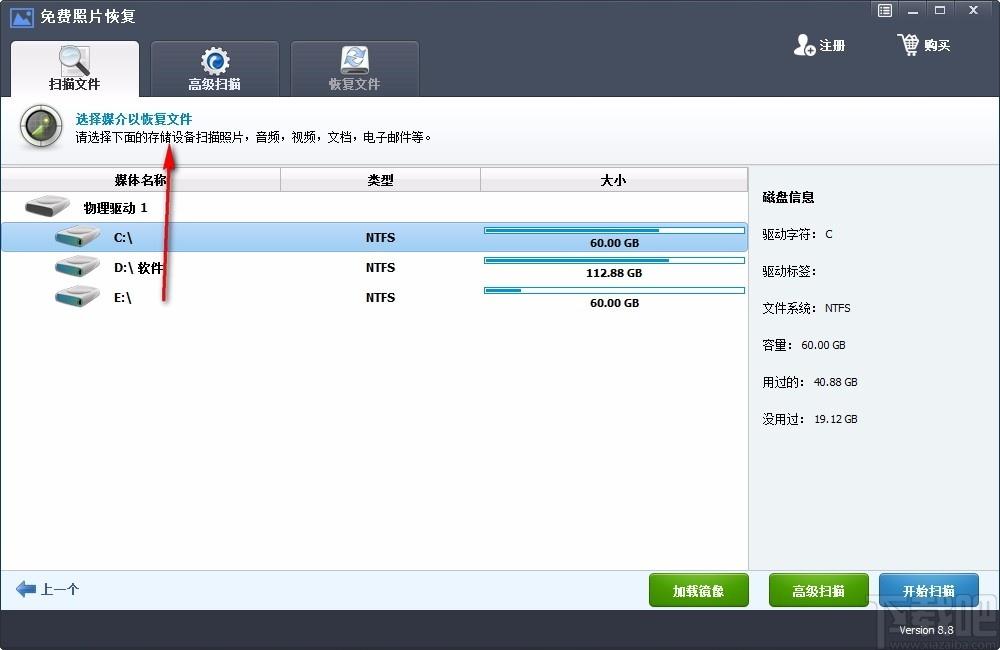Click the C:\ drive icon
Image resolution: width=1000 pixels, height=650 pixels.
78,237
